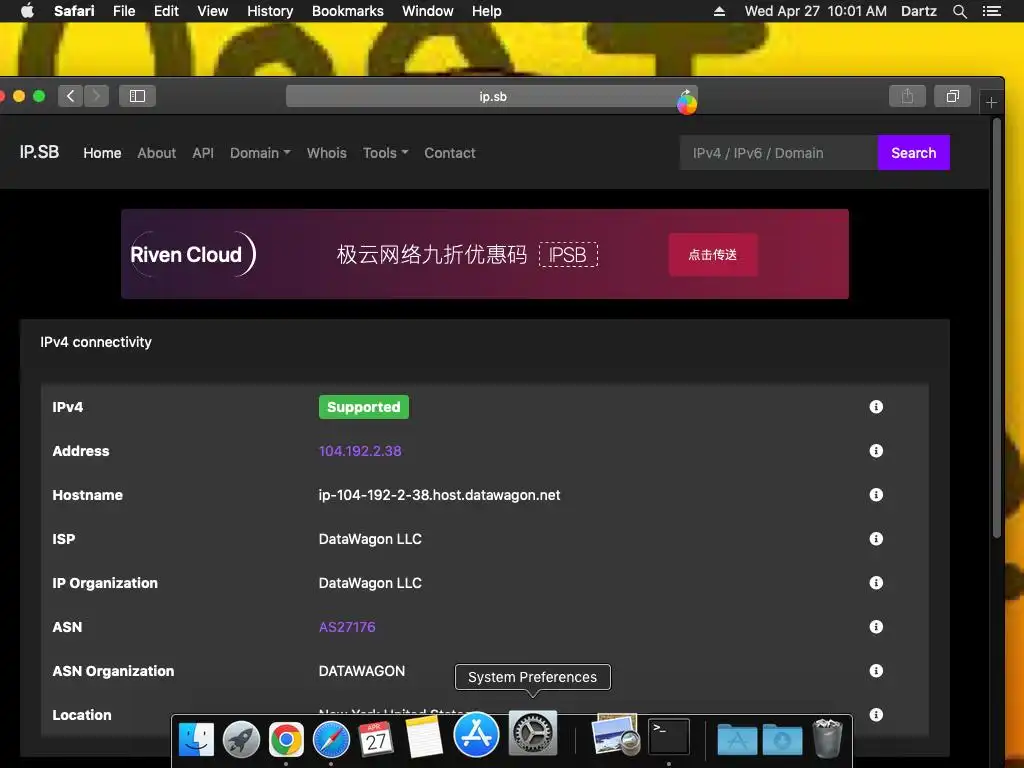The width and height of the screenshot is (1024, 768).
Task: Open Preview icon in the Dock
Action: pyautogui.click(x=615, y=735)
